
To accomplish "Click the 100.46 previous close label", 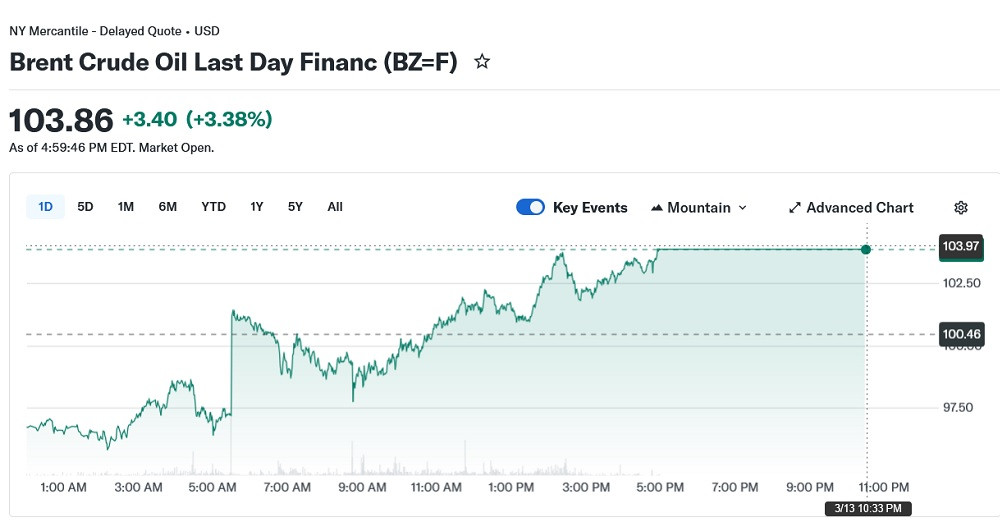I will tap(961, 334).
